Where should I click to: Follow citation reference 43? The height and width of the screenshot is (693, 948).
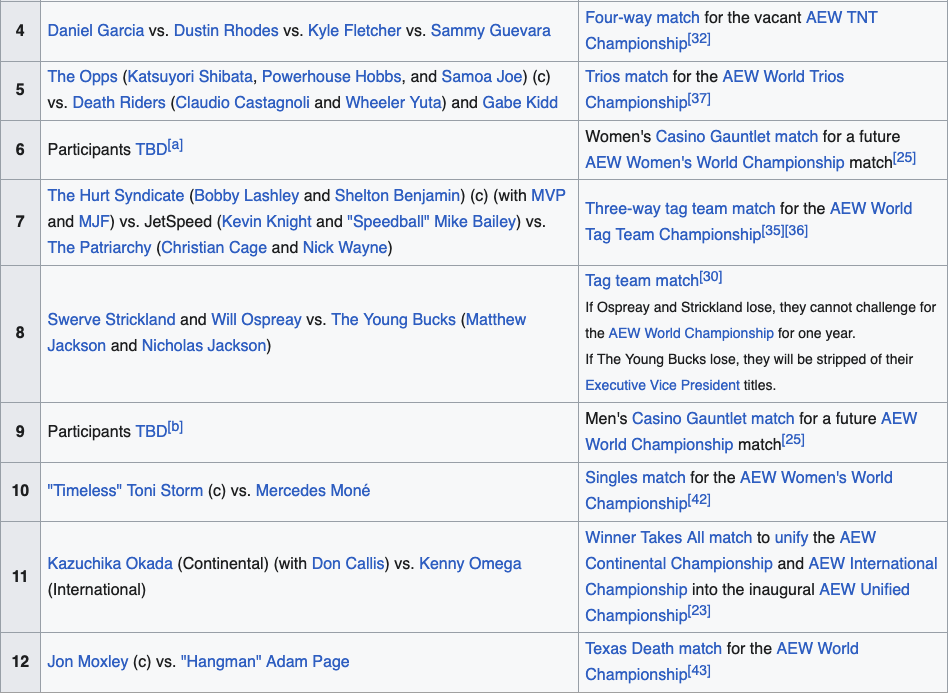700,671
